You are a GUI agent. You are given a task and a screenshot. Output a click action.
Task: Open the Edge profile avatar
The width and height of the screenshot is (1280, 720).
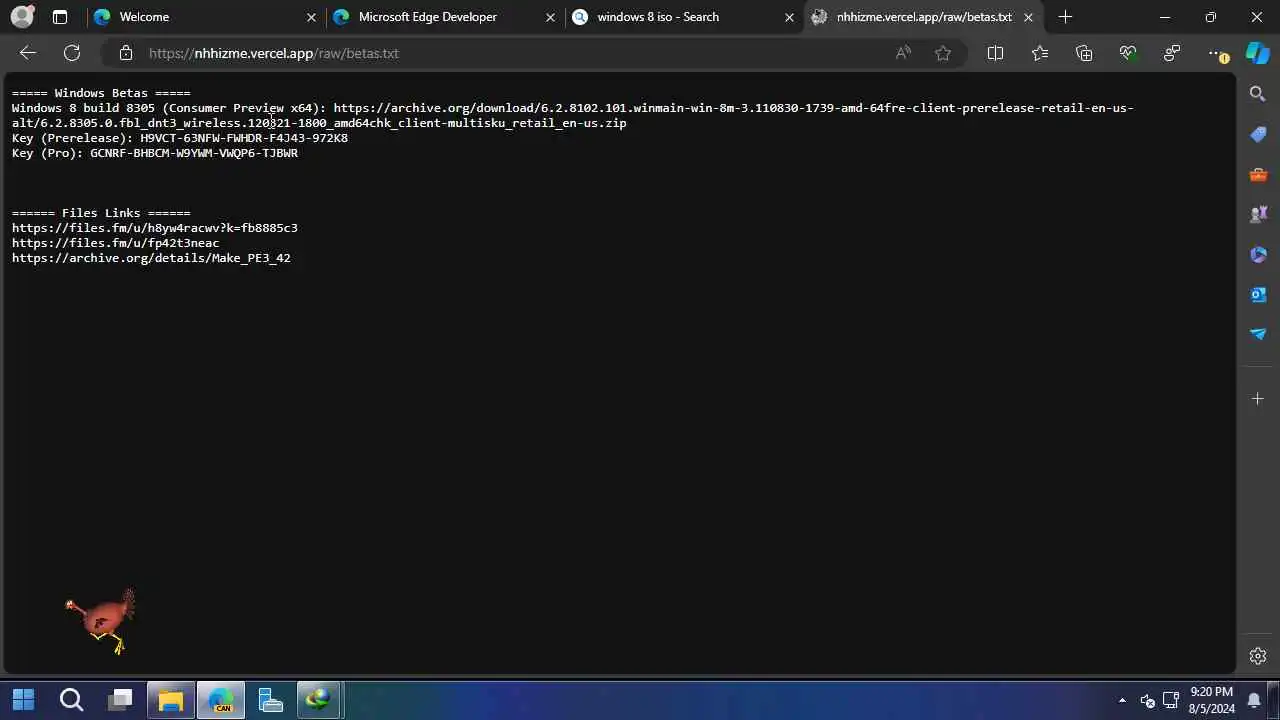[21, 17]
